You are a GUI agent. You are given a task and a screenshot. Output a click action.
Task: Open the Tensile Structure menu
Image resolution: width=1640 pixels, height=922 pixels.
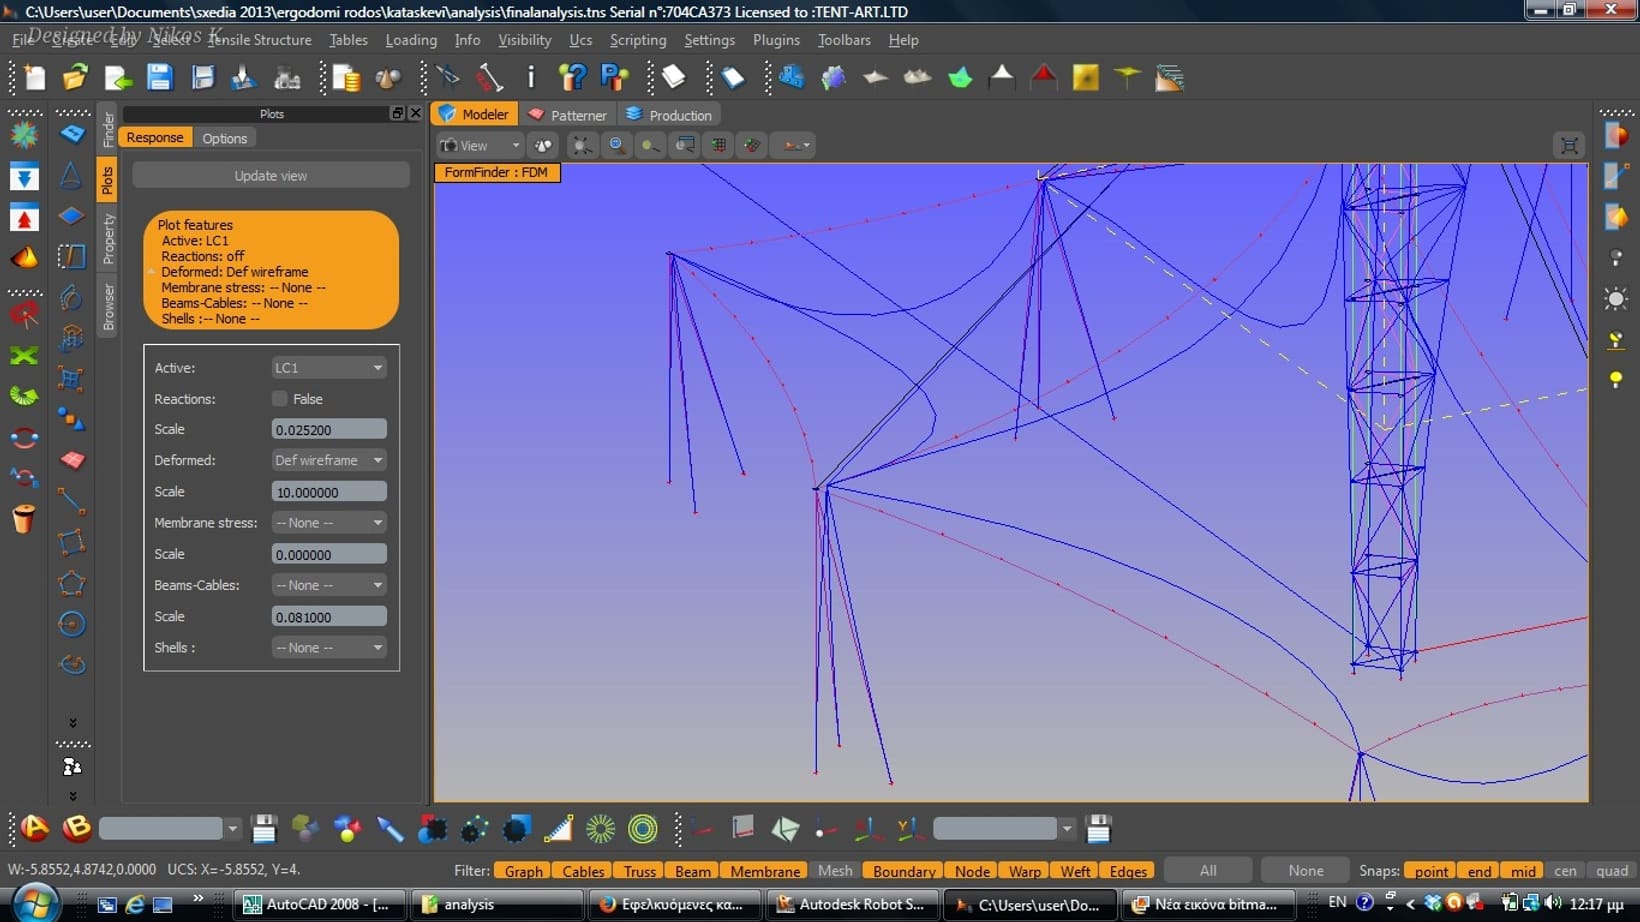click(x=259, y=40)
